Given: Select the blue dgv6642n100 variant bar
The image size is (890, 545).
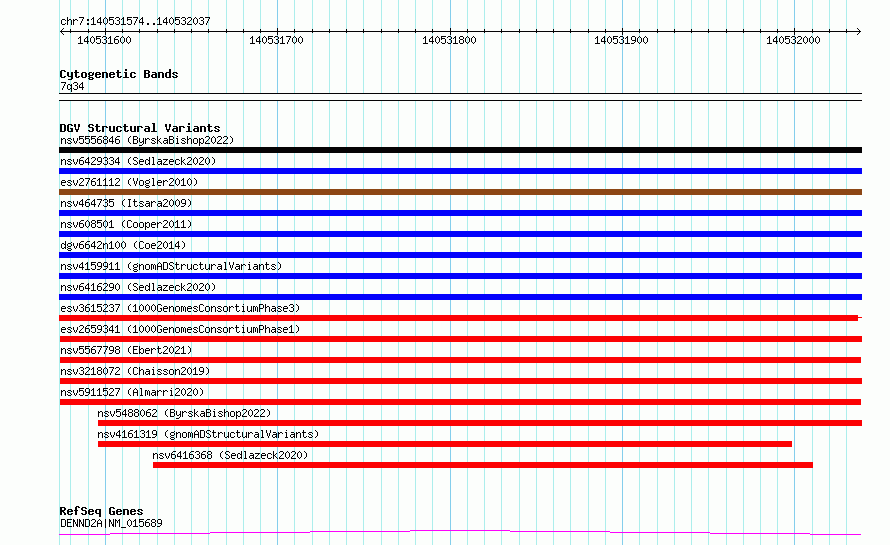Looking at the screenshot, I should (460, 255).
